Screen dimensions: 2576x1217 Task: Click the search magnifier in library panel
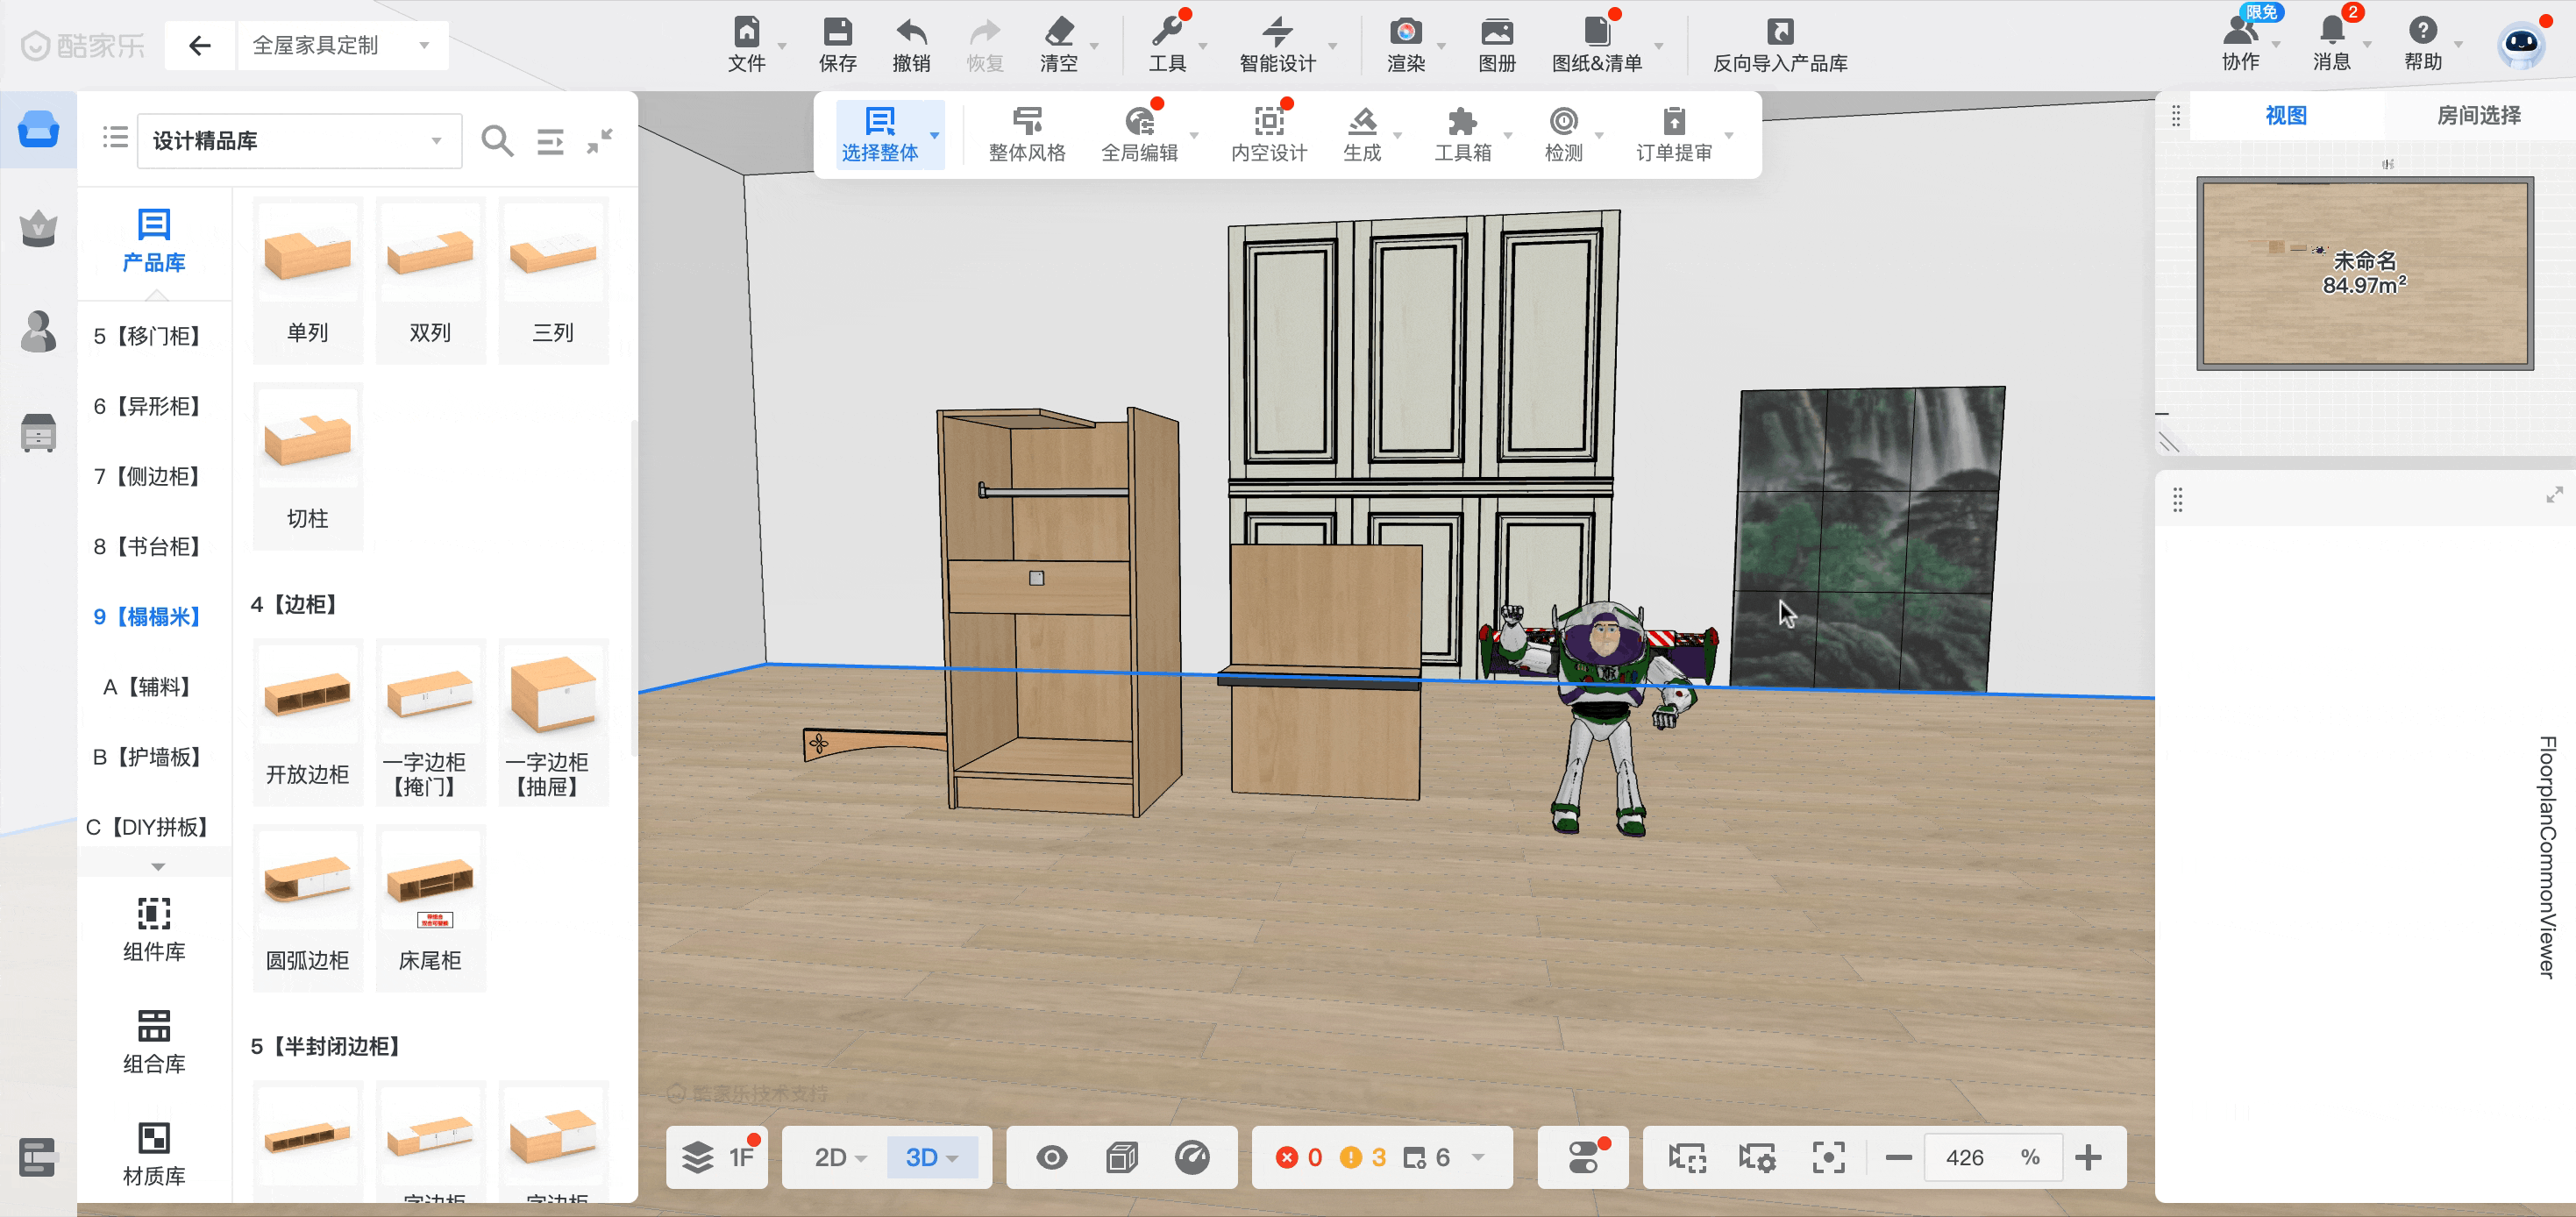click(497, 141)
